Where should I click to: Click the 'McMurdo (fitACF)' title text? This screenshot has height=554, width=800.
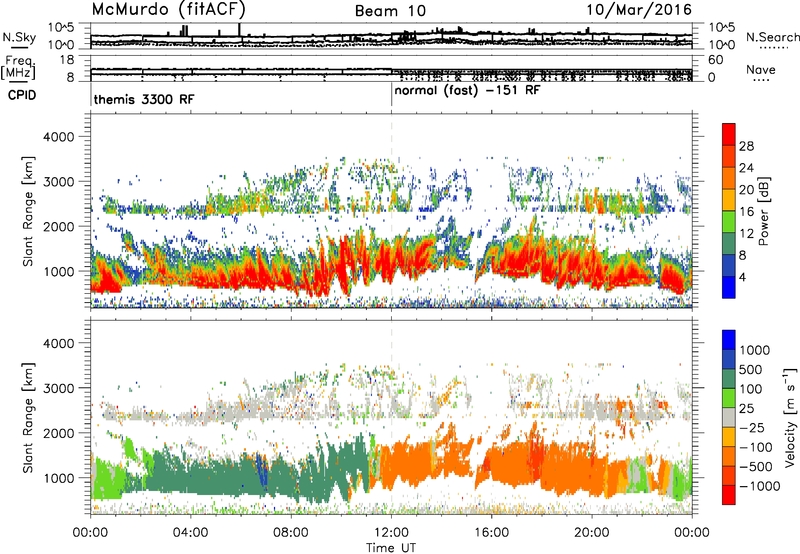point(168,10)
